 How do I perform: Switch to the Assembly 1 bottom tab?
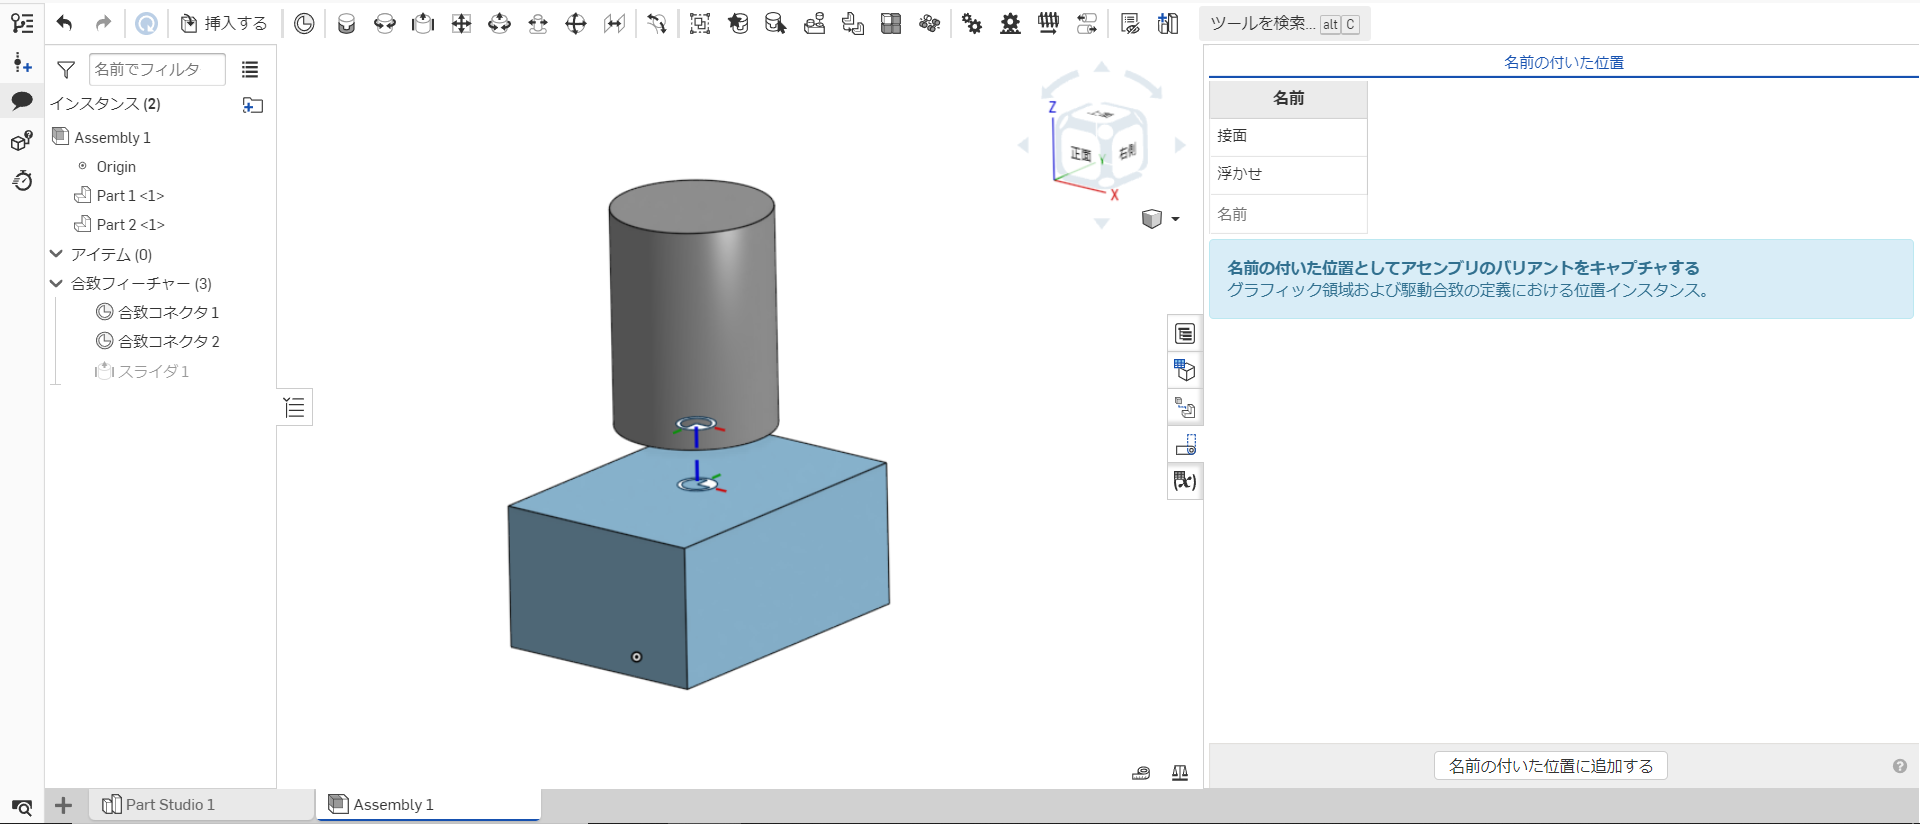(429, 805)
